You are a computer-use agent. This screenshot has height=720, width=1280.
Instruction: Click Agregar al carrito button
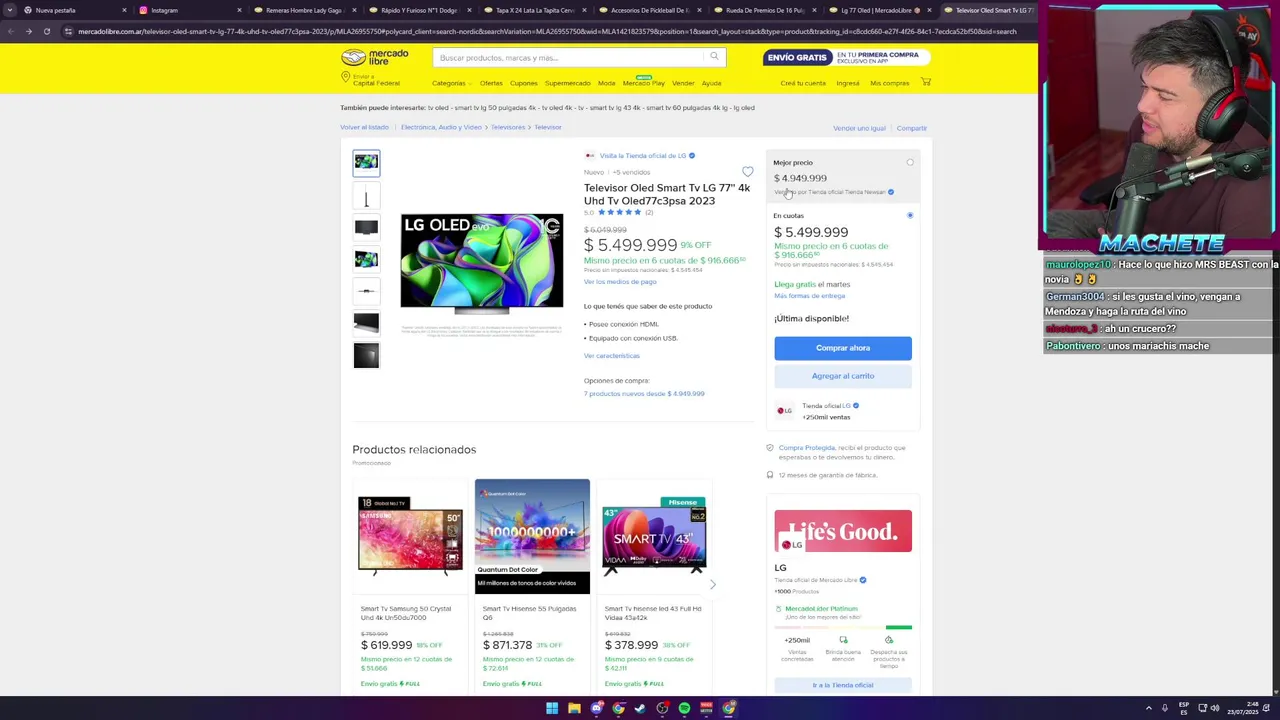pyautogui.click(x=843, y=376)
